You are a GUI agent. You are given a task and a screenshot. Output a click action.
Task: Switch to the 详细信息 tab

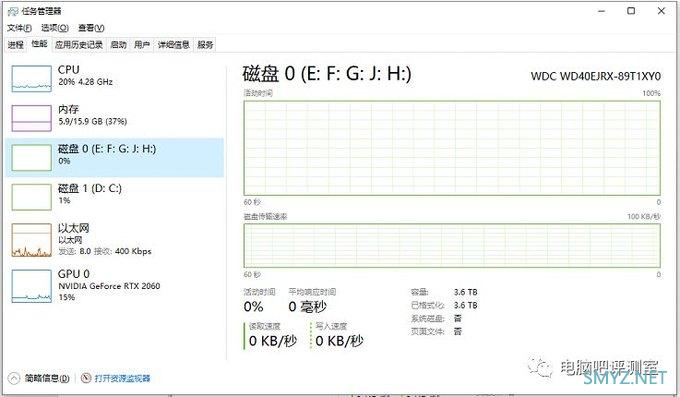tap(173, 45)
